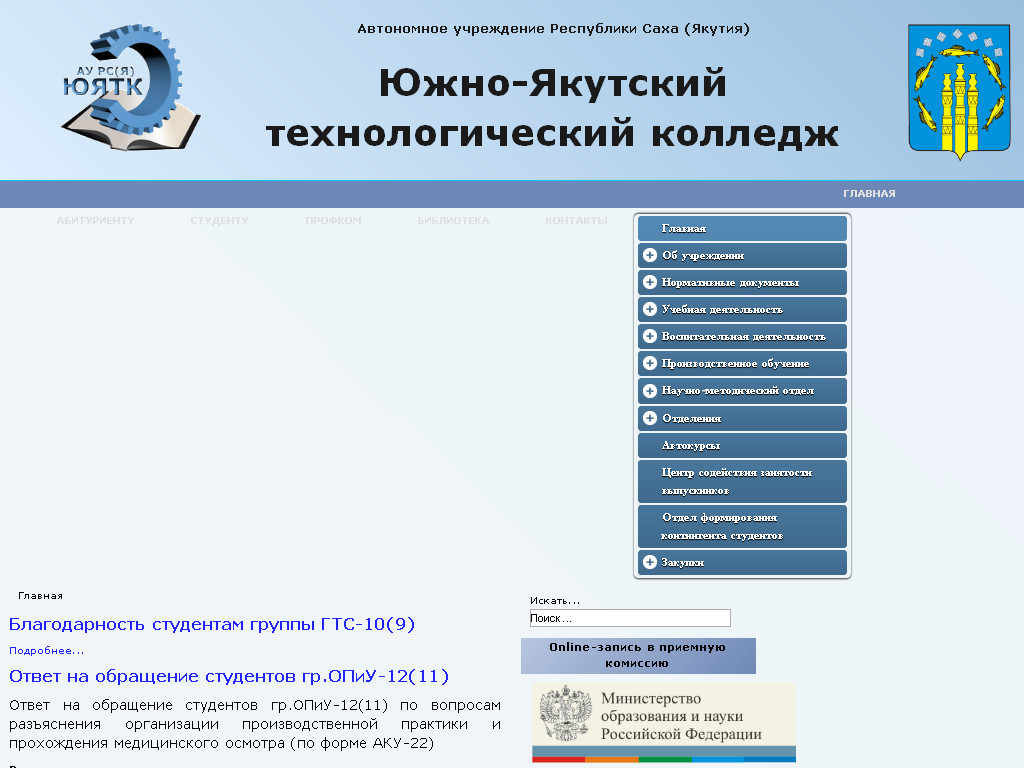Select Автокурсы in the side menu

click(691, 446)
